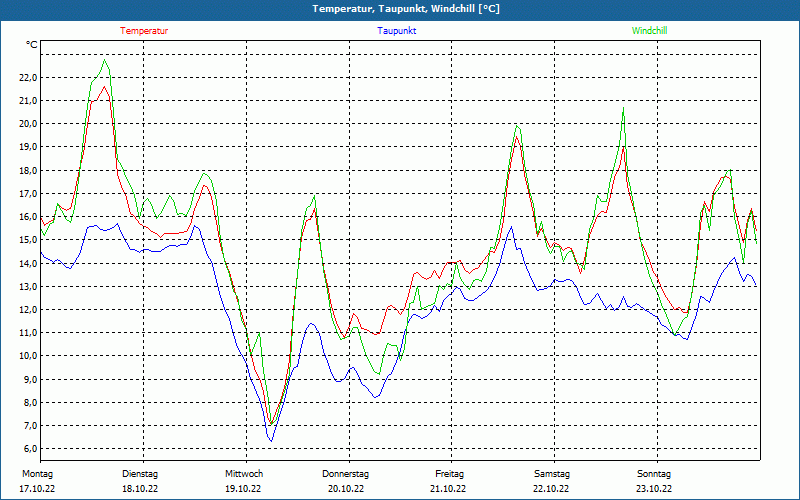Viewport: 800px width, 500px height.
Task: Select the 14,0 y-axis value
Action: point(29,263)
